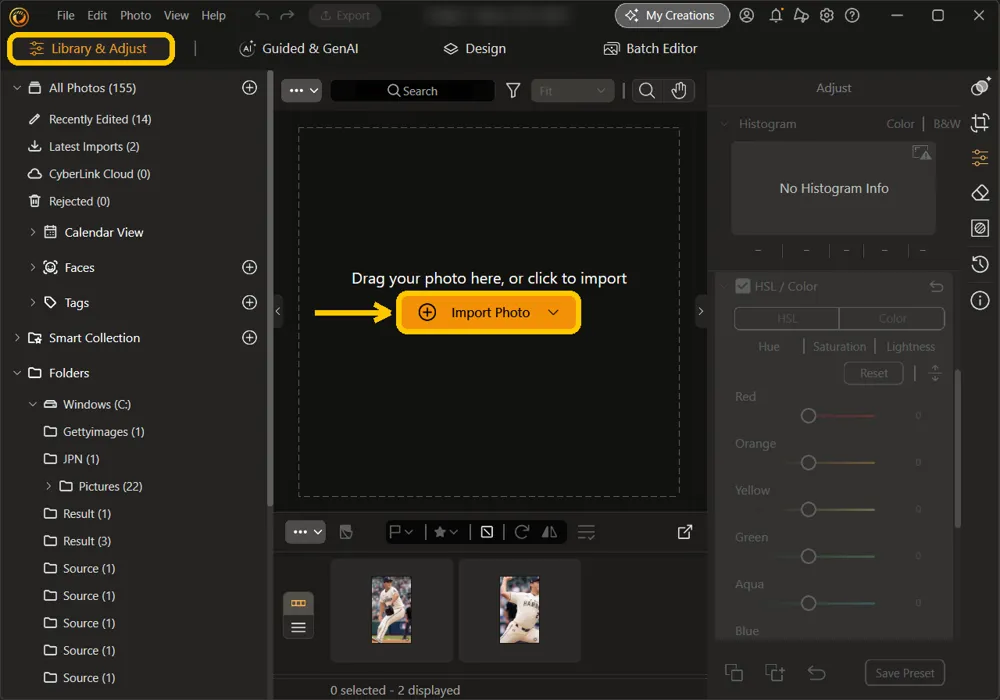Collapse the Folders section
Viewport: 1000px width, 700px height.
(17, 373)
